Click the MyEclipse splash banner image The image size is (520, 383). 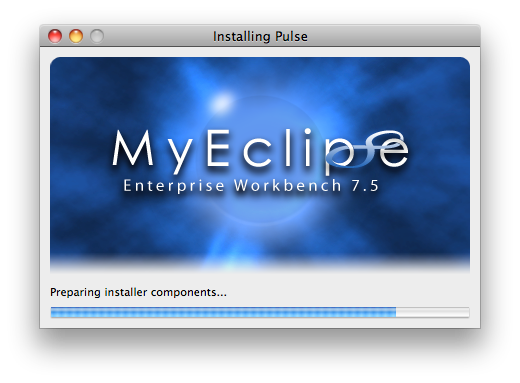(260, 165)
